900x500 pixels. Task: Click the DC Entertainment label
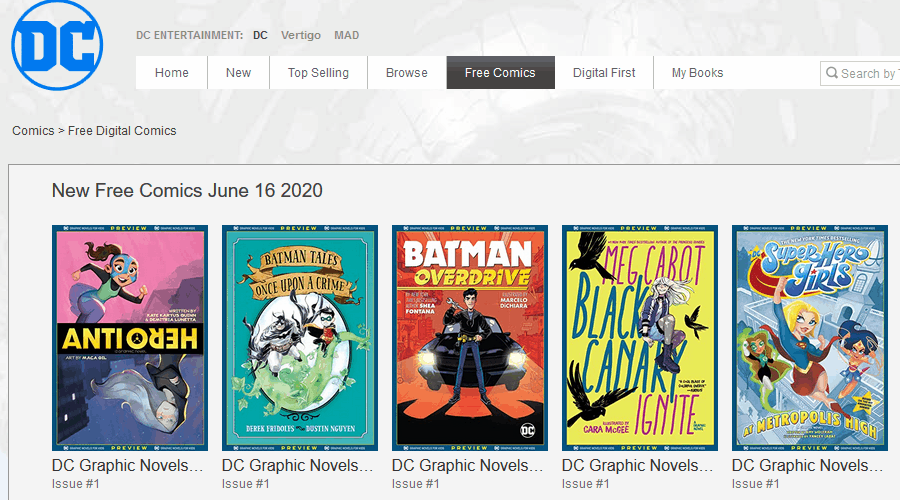pos(189,35)
